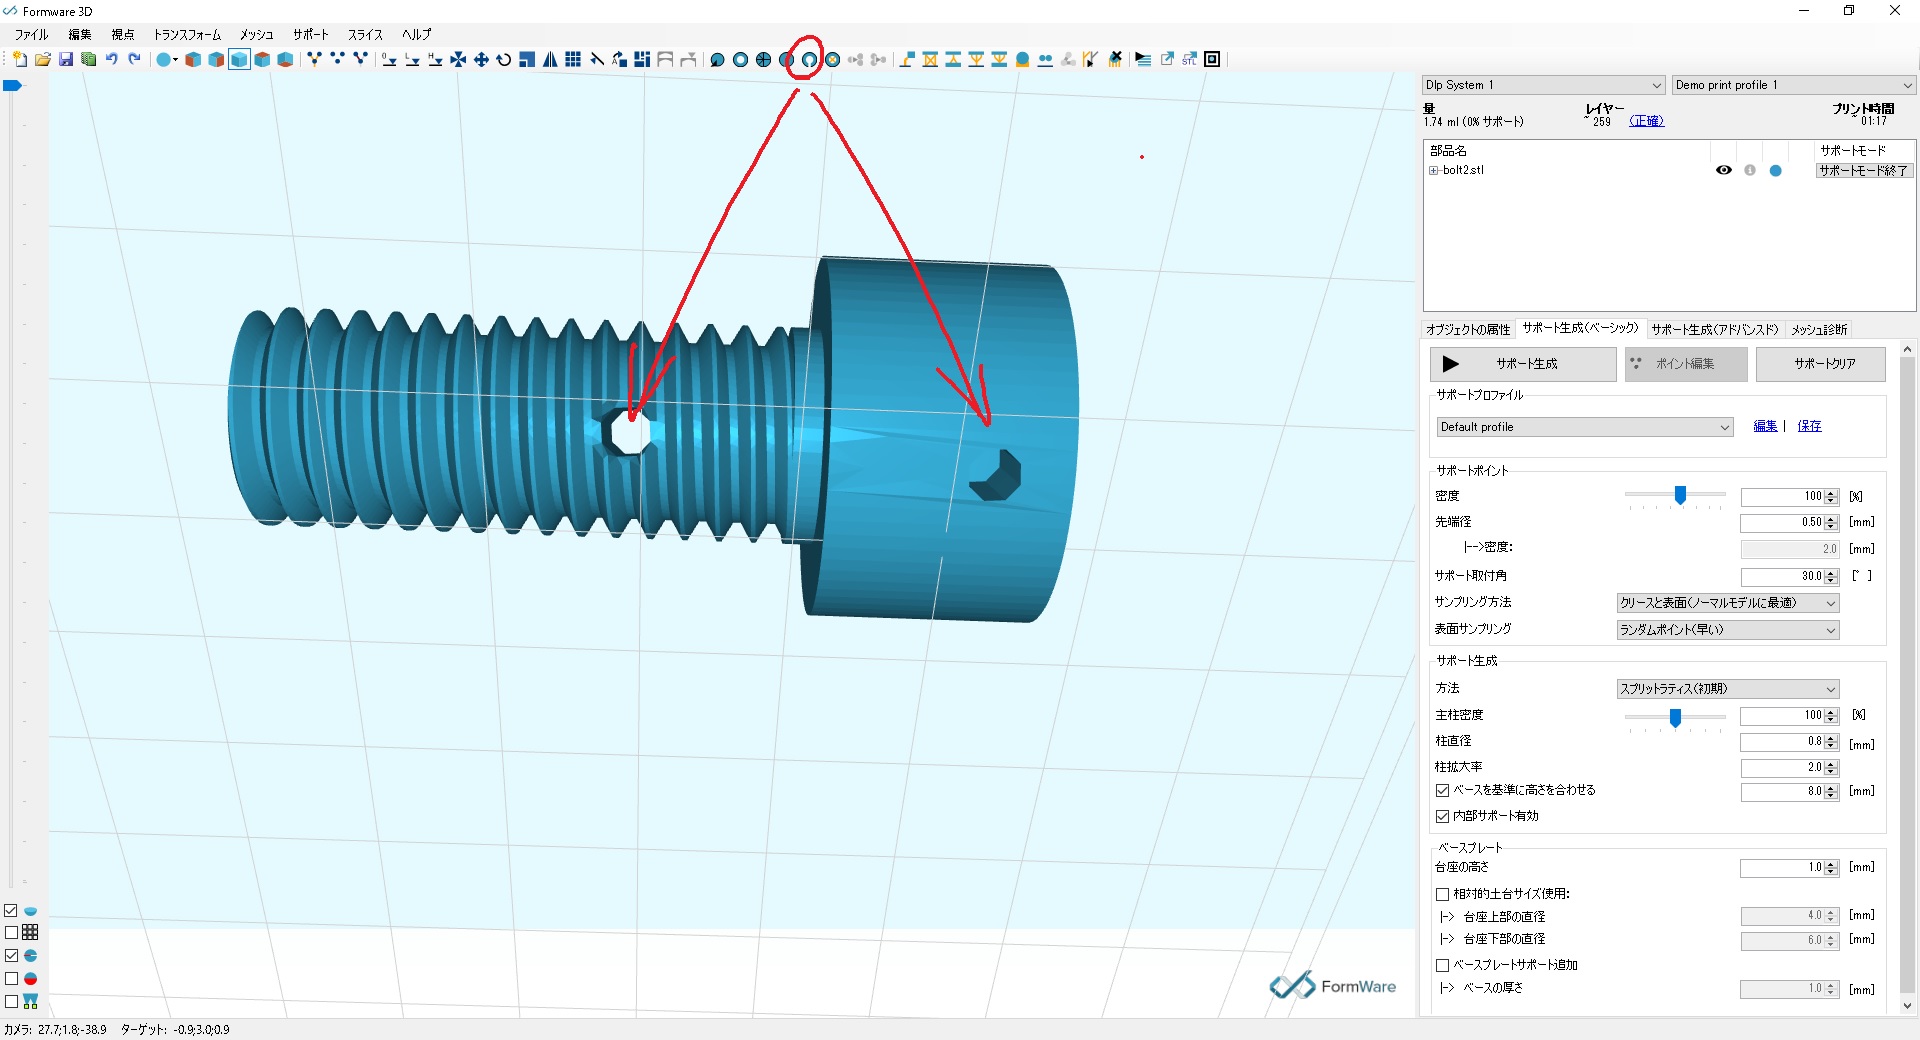
Task: Open the スライス menu
Action: [365, 35]
